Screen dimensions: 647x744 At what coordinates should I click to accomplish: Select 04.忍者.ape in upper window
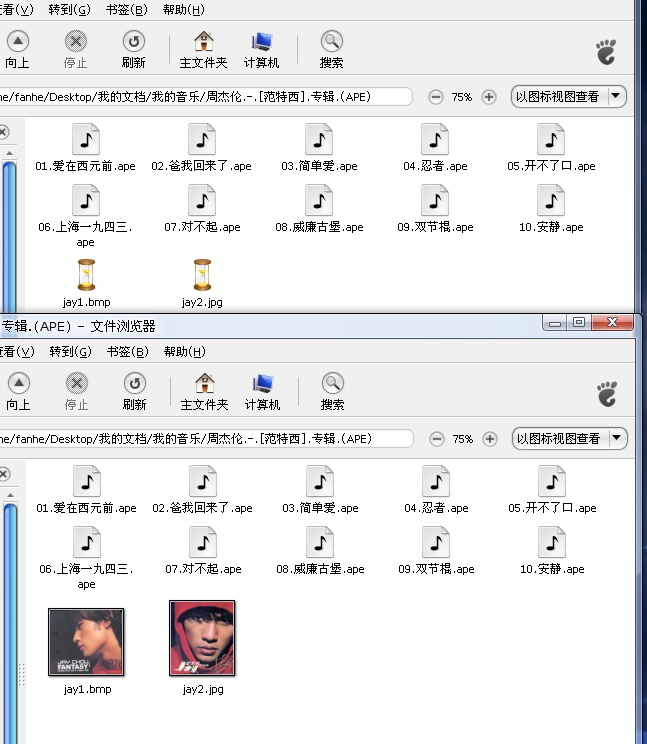tap(435, 148)
